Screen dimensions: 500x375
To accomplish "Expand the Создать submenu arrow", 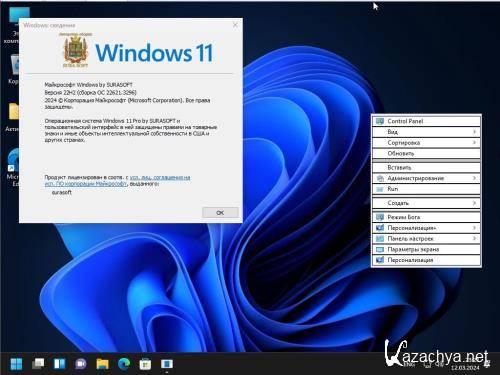I will [x=474, y=203].
